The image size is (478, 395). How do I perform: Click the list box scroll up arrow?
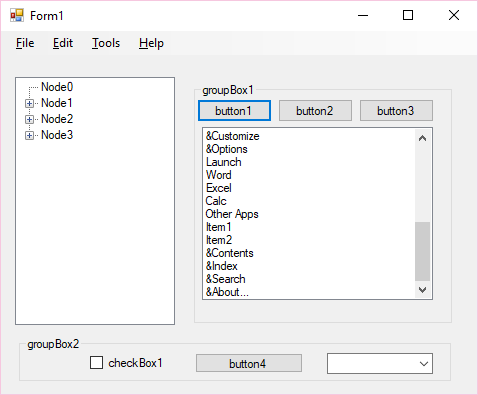pos(422,138)
